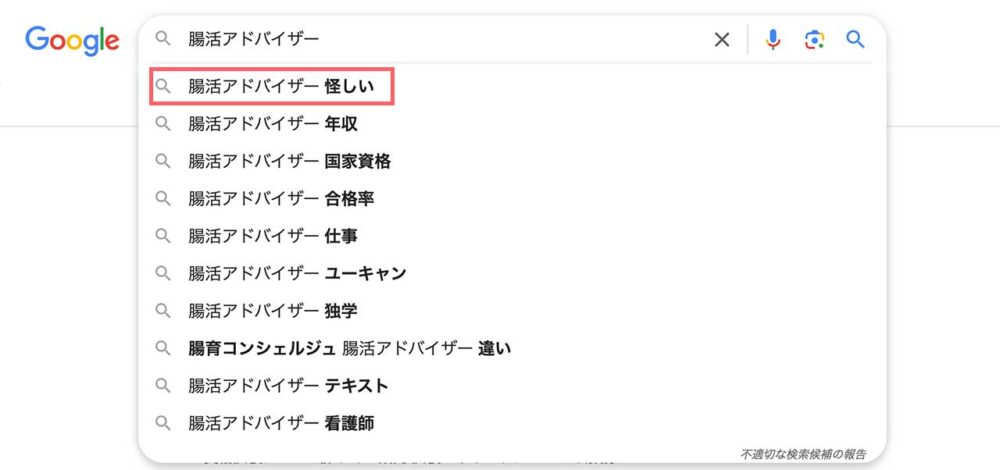This screenshot has width=1000, height=470.
Task: Choose suggestion 腸活アドバイザー 独学
Action: coord(511,311)
